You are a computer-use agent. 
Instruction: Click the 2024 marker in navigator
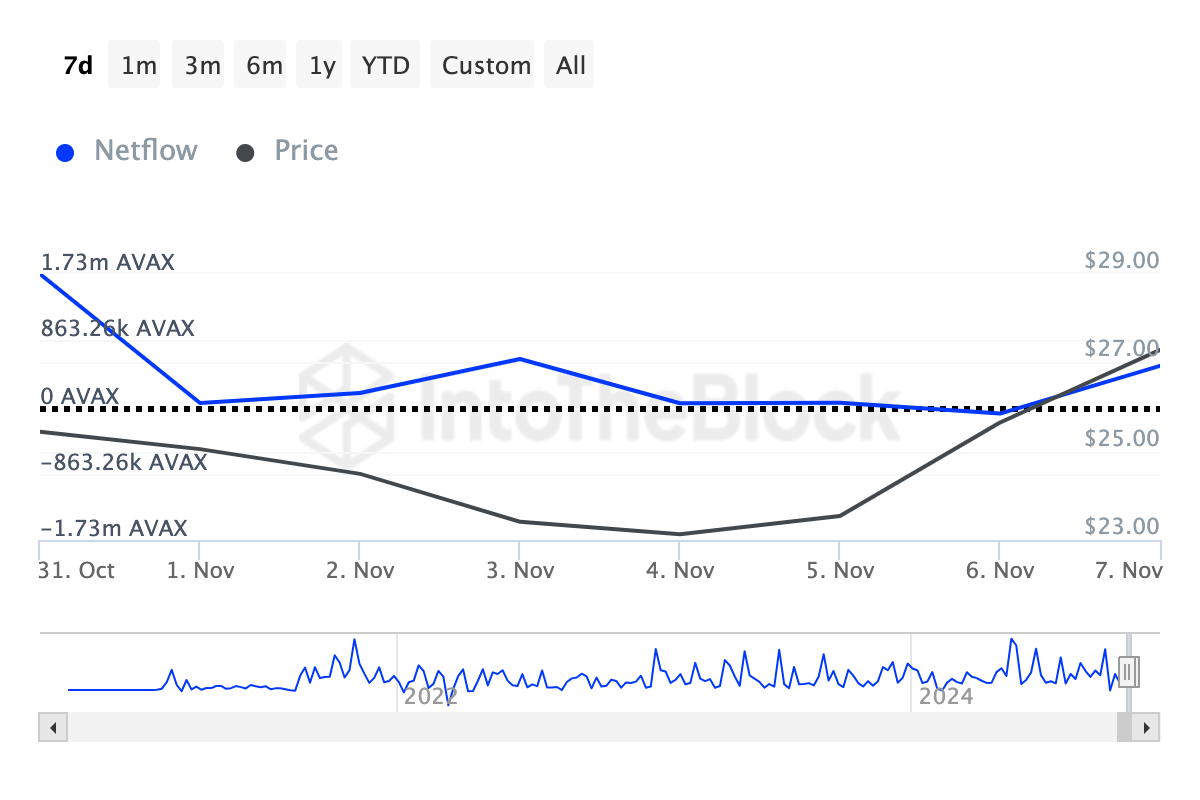point(946,696)
